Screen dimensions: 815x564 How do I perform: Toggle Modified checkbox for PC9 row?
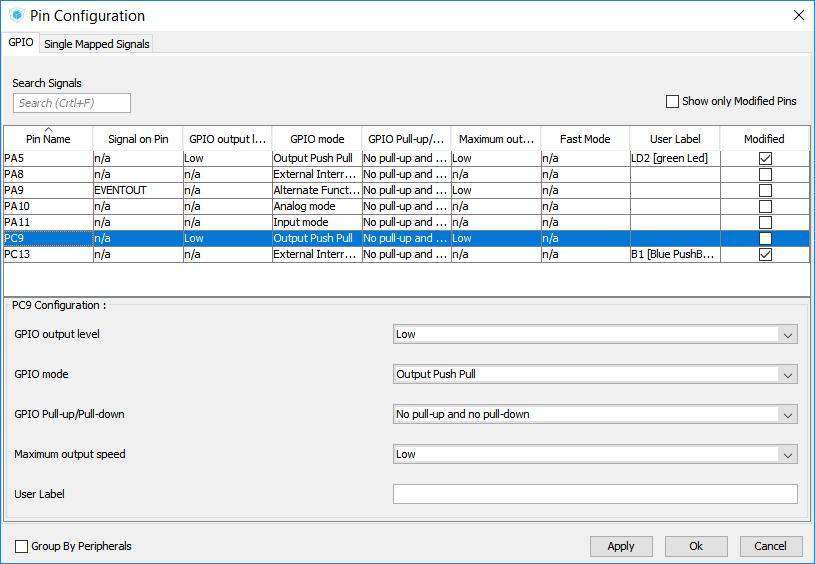point(765,239)
